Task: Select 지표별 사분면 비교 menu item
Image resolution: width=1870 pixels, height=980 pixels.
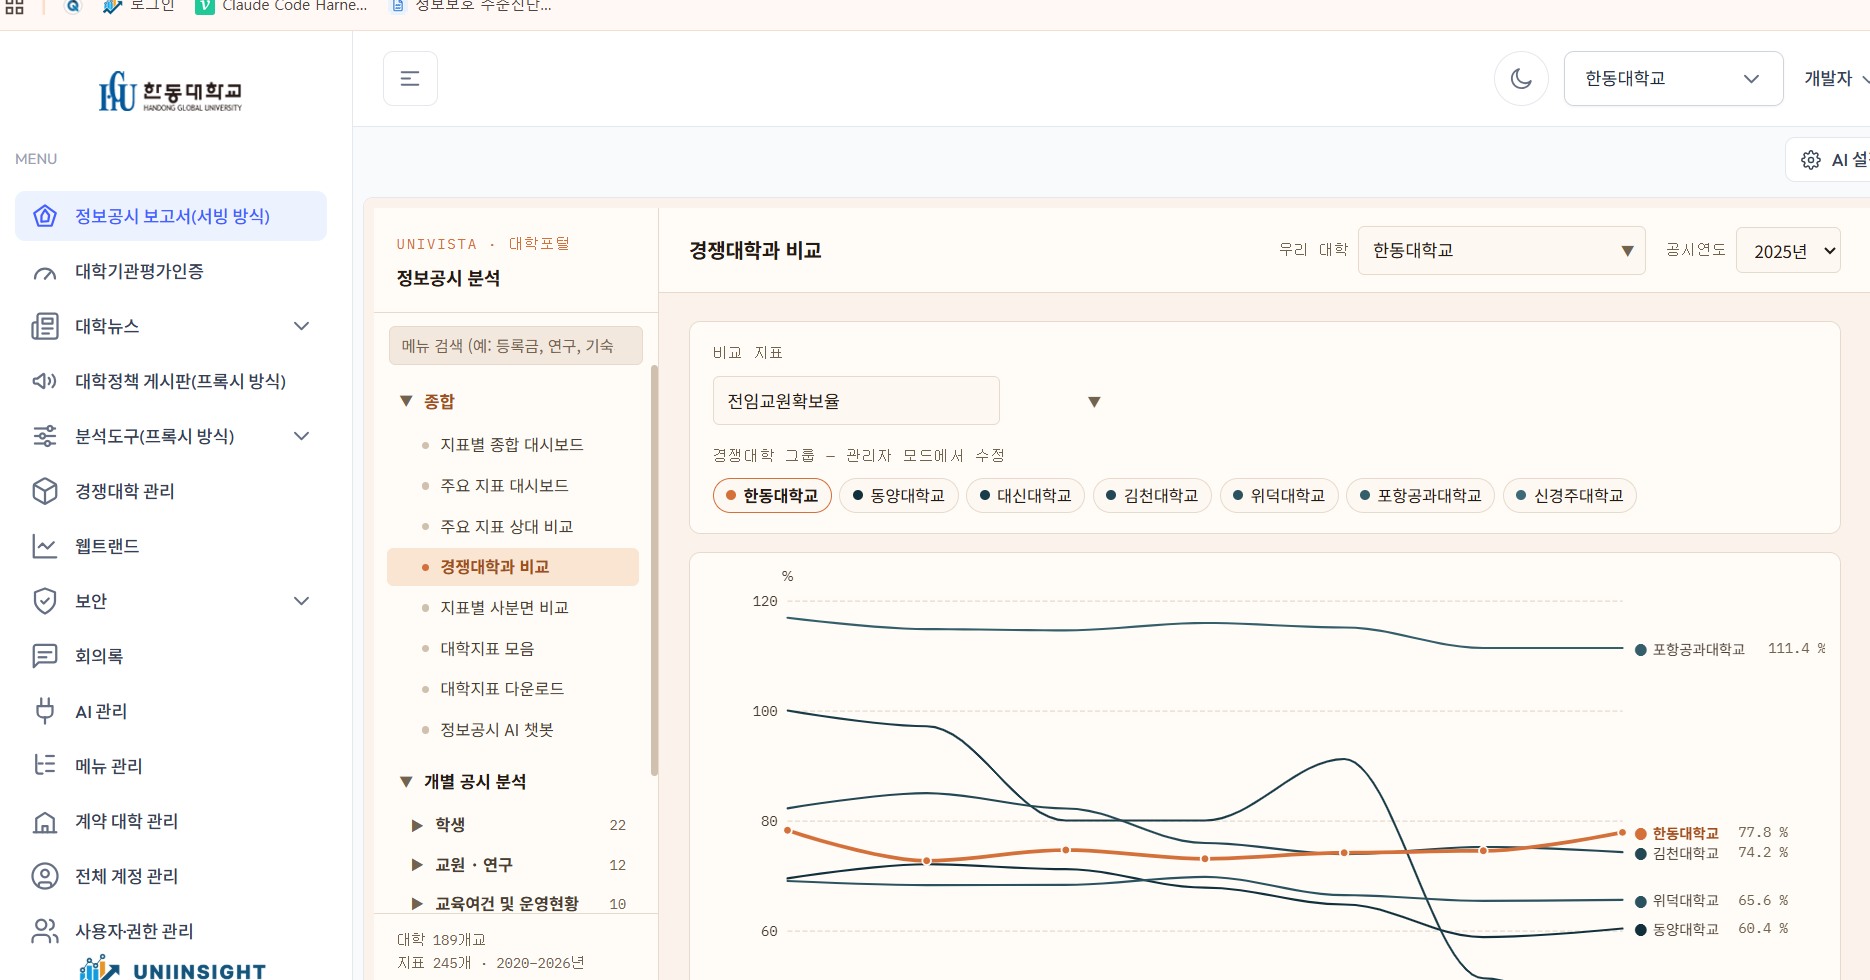Action: tap(512, 608)
